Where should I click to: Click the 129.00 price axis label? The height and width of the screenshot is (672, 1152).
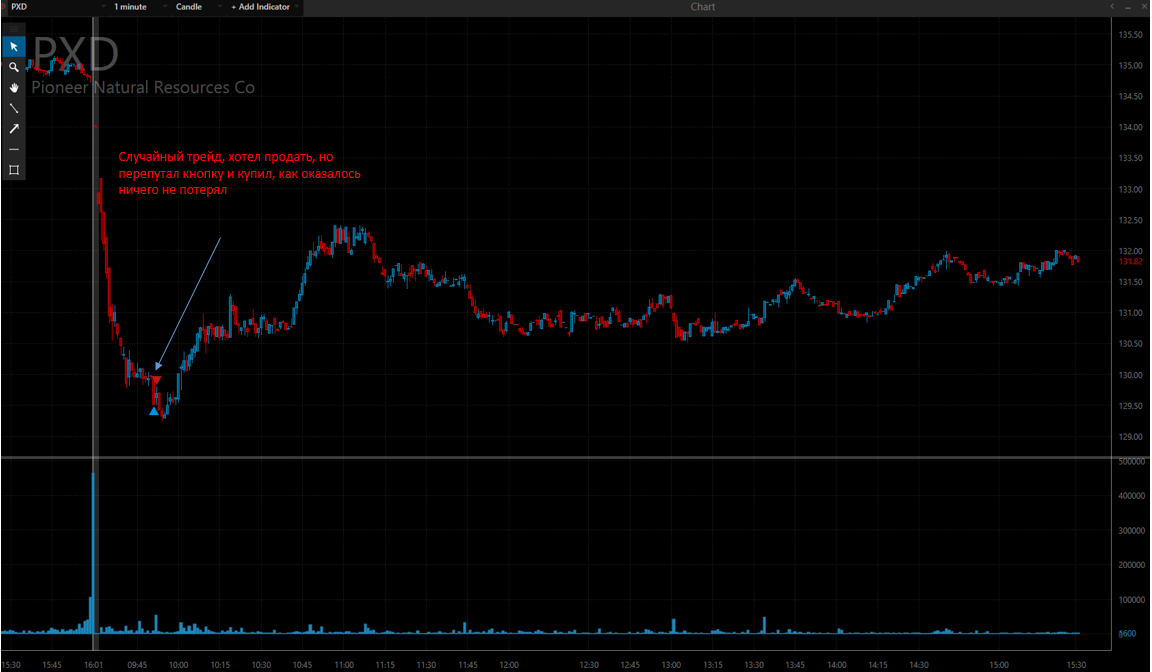pos(1131,437)
